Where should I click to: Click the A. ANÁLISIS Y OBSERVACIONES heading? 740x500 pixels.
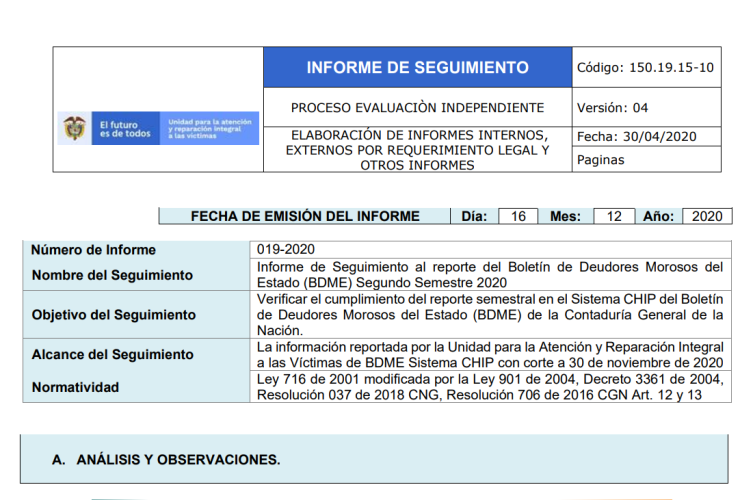(x=166, y=459)
